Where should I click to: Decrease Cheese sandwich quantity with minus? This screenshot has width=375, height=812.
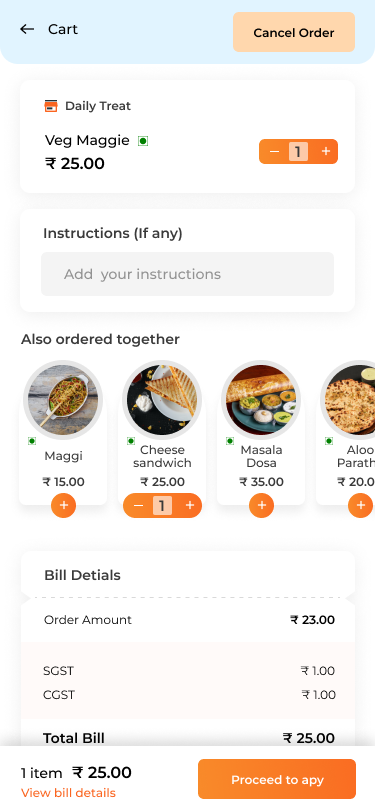[138, 505]
